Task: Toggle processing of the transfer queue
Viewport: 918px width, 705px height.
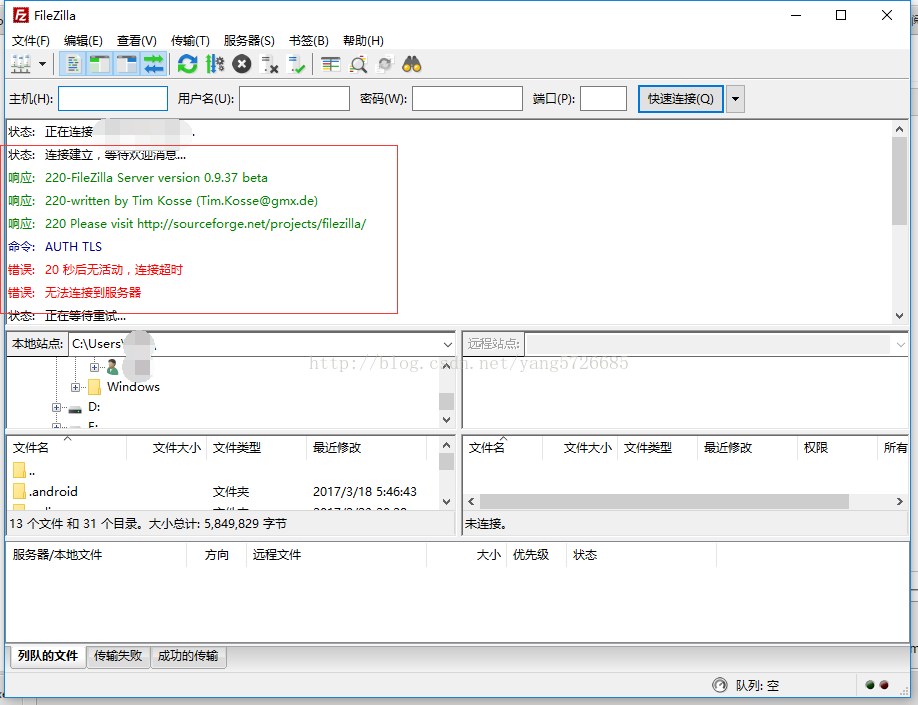Action: tap(214, 64)
